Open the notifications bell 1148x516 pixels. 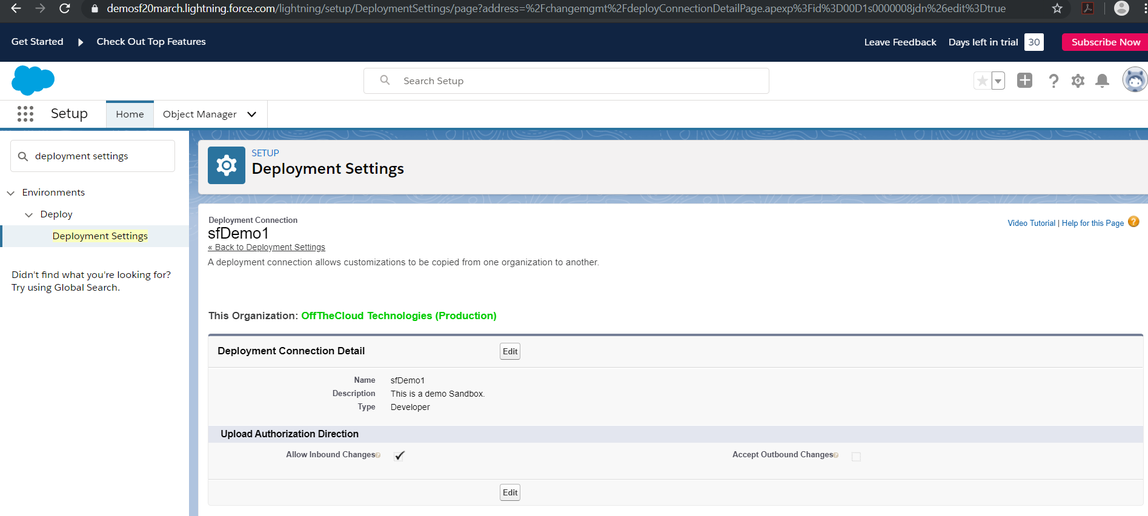1102,81
